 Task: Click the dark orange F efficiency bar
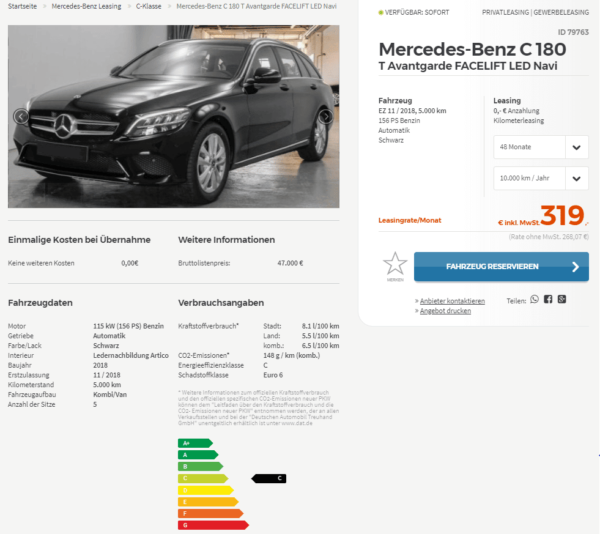tap(210, 513)
